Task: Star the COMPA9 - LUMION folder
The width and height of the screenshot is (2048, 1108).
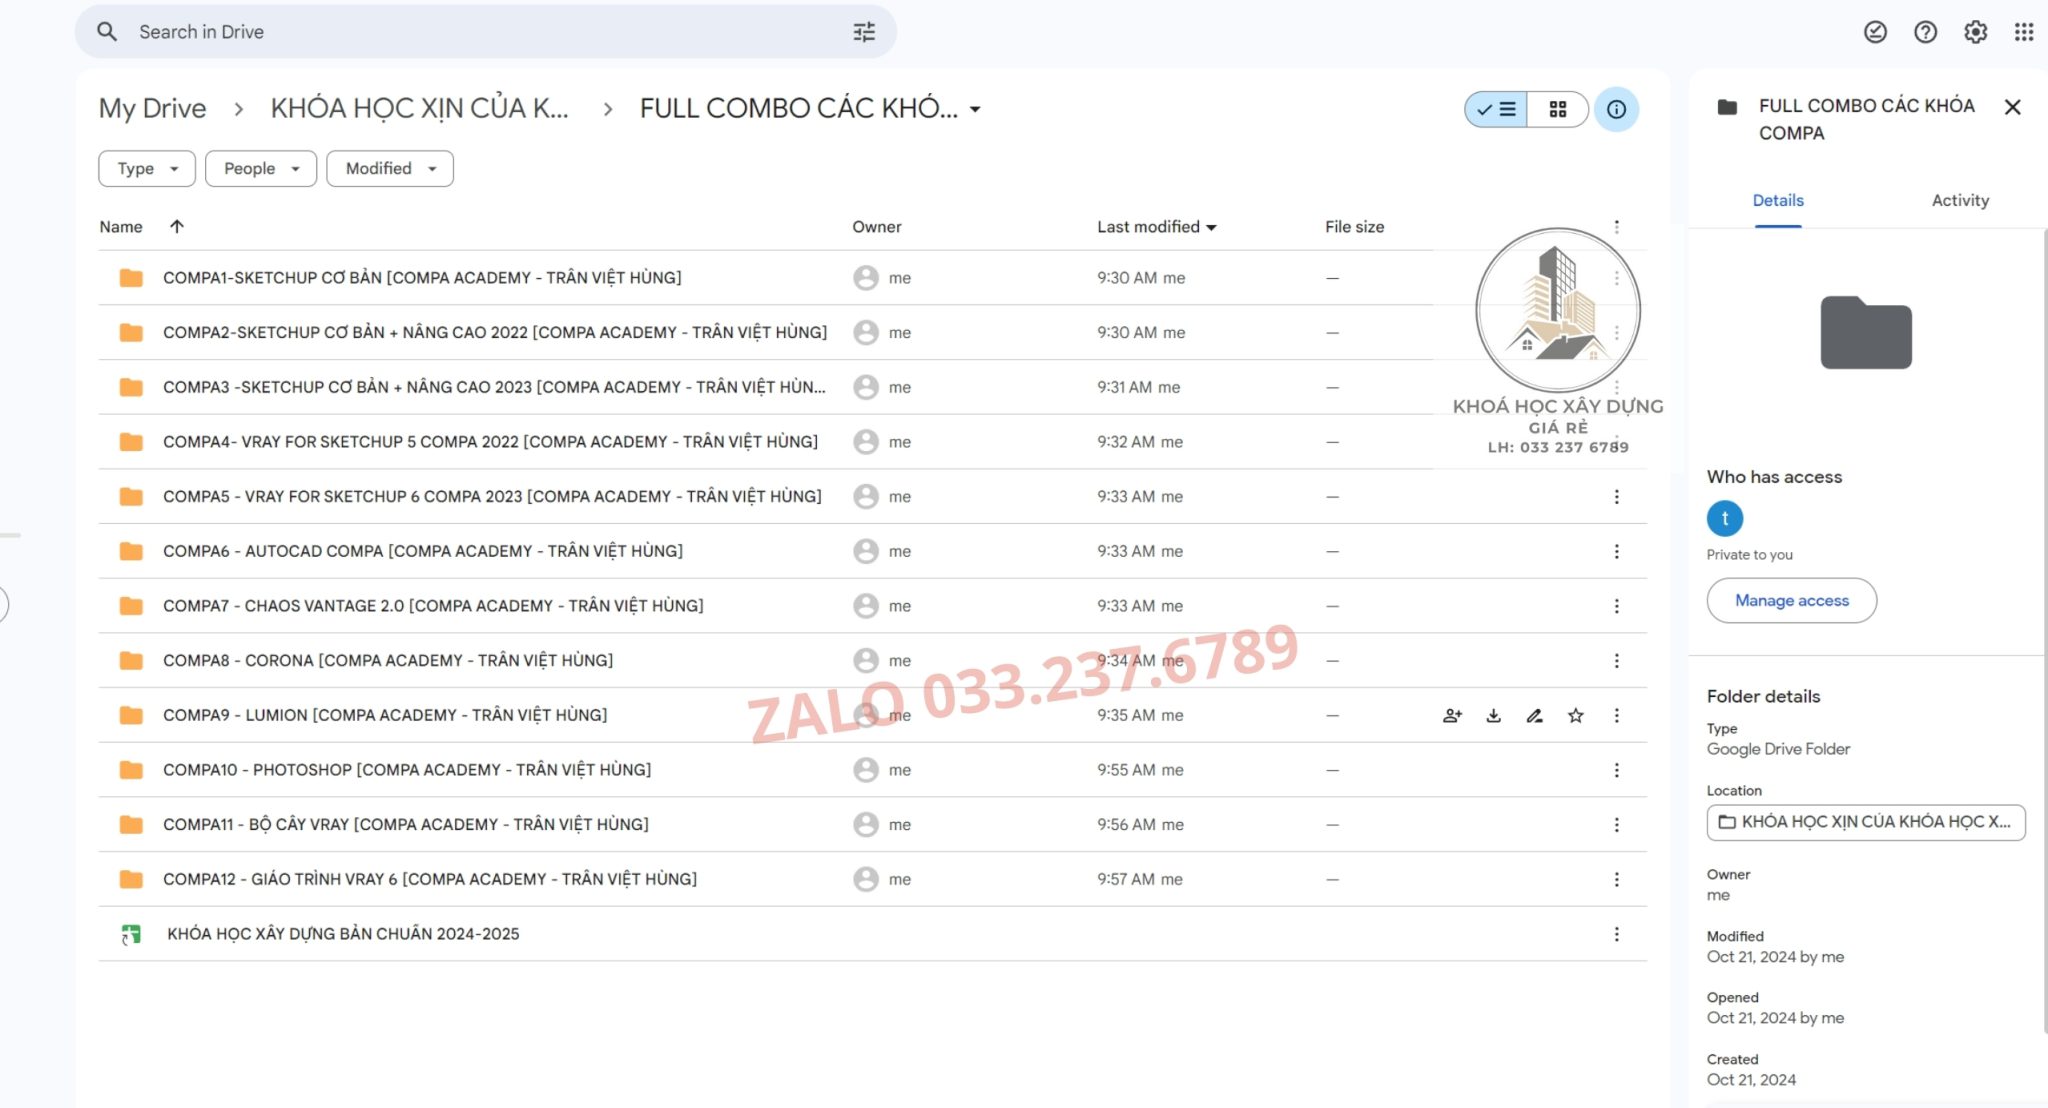Action: (1575, 715)
